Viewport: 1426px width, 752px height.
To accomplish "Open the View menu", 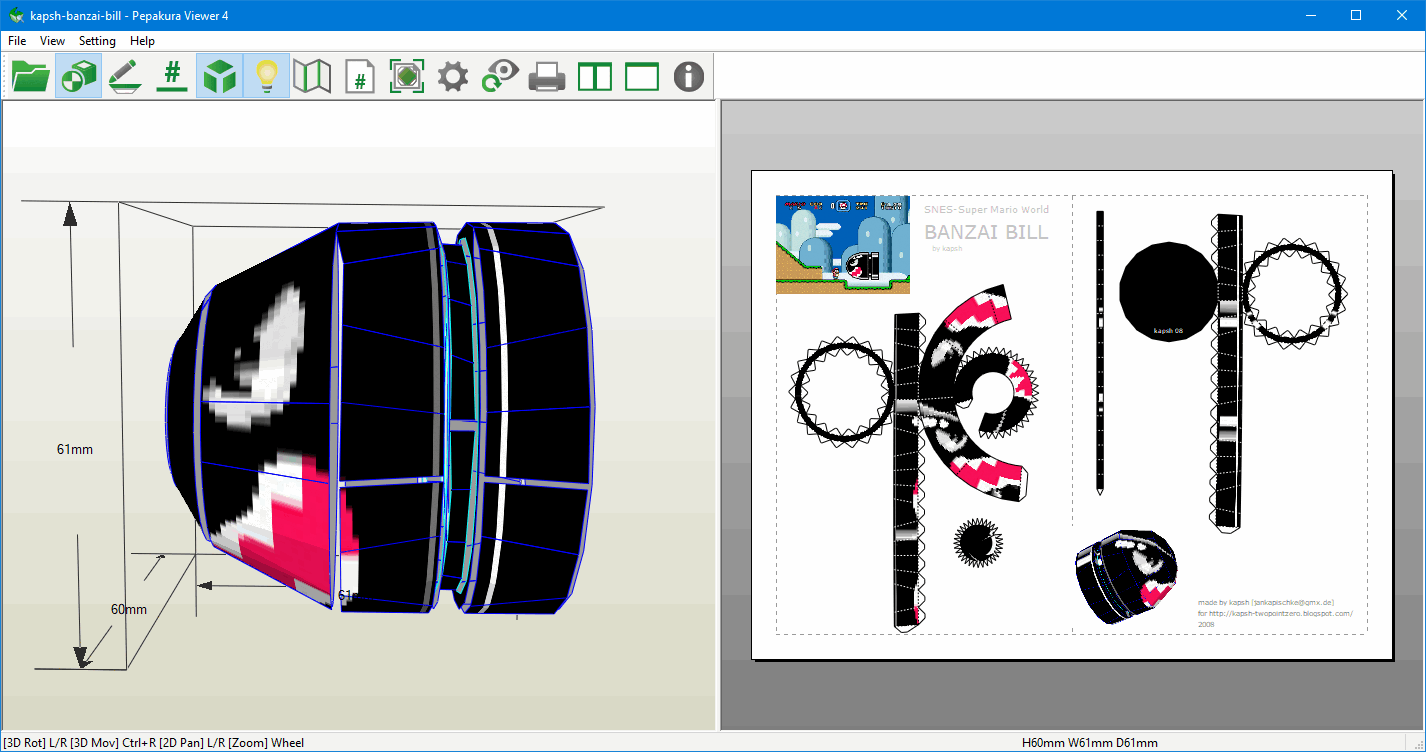I will pos(52,41).
